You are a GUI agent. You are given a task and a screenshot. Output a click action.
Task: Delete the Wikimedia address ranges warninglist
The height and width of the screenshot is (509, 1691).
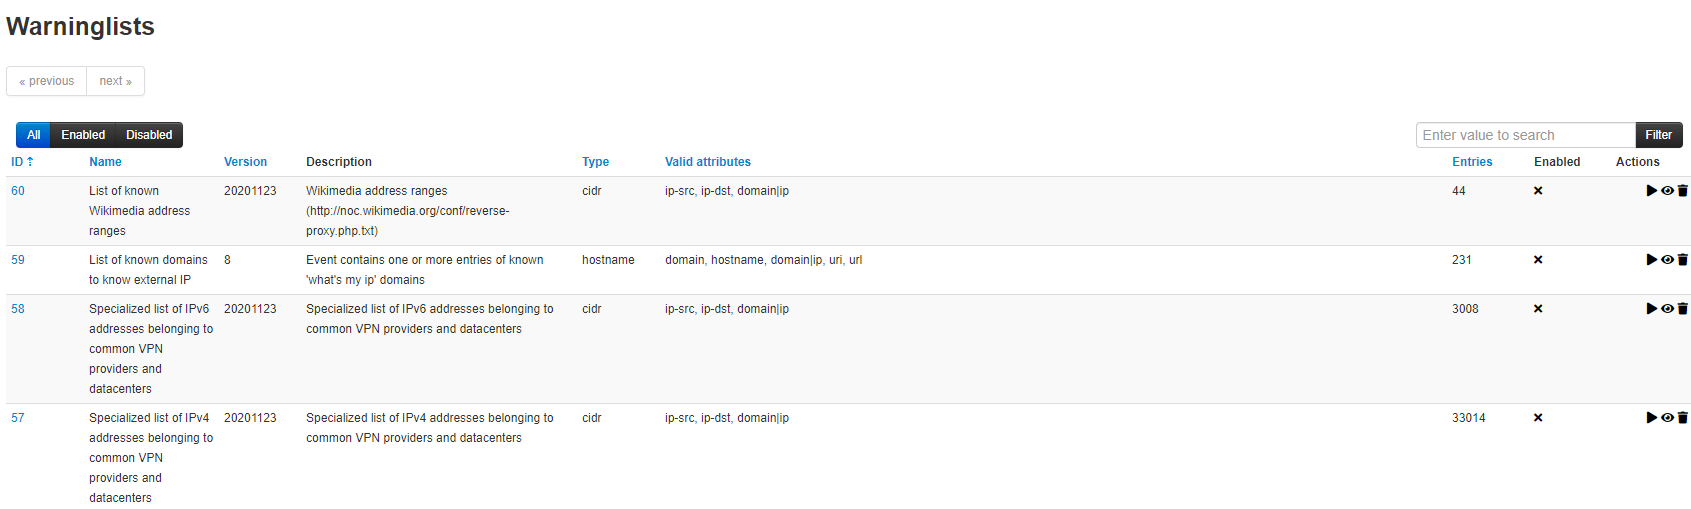[x=1682, y=191]
